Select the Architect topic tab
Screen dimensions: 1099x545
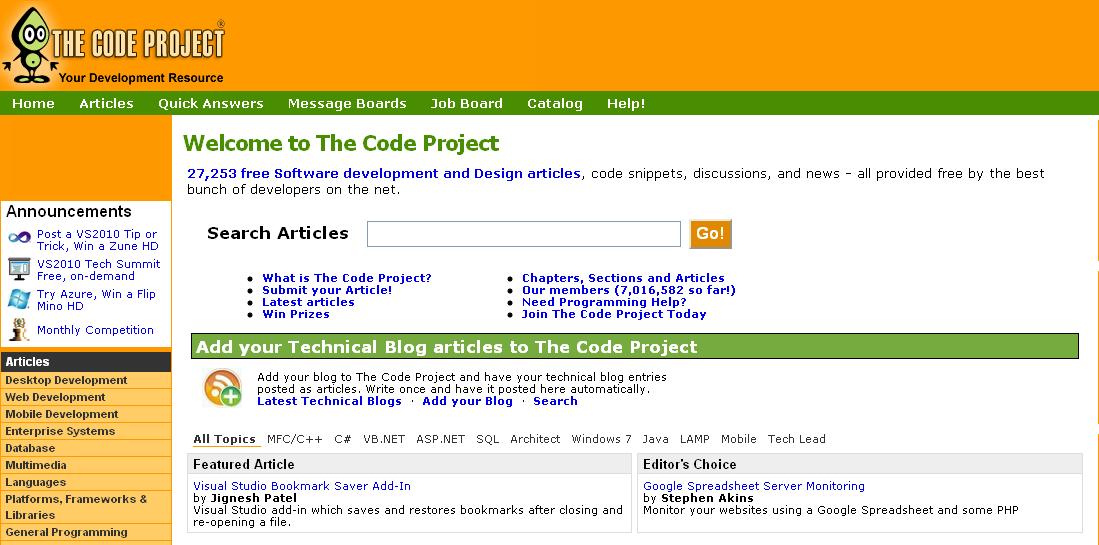535,439
